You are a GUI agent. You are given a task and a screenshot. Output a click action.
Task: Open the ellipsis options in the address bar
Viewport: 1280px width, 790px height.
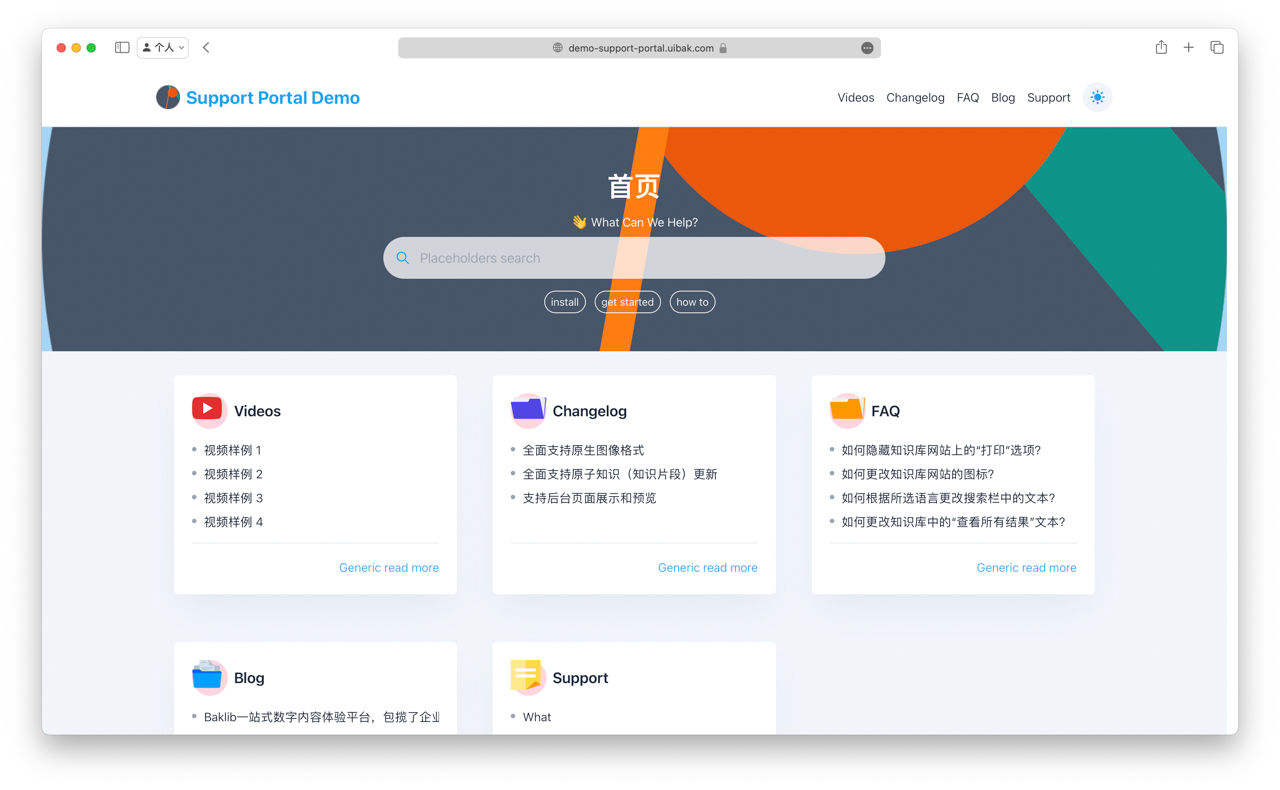(x=868, y=47)
